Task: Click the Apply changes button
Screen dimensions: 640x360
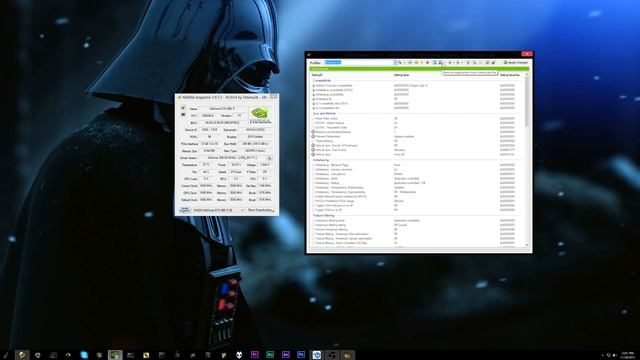Action: (x=516, y=62)
